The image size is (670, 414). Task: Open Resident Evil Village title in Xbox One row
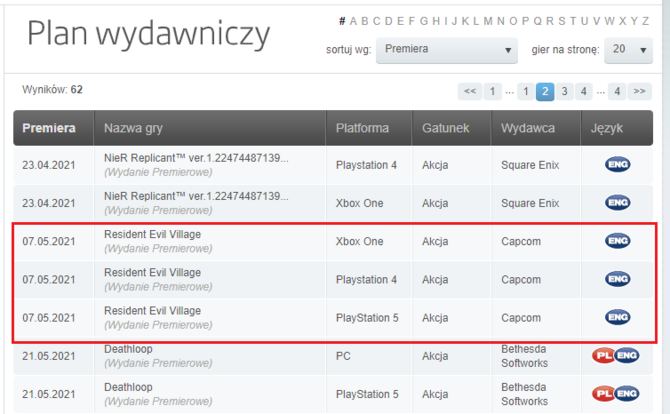coord(153,234)
